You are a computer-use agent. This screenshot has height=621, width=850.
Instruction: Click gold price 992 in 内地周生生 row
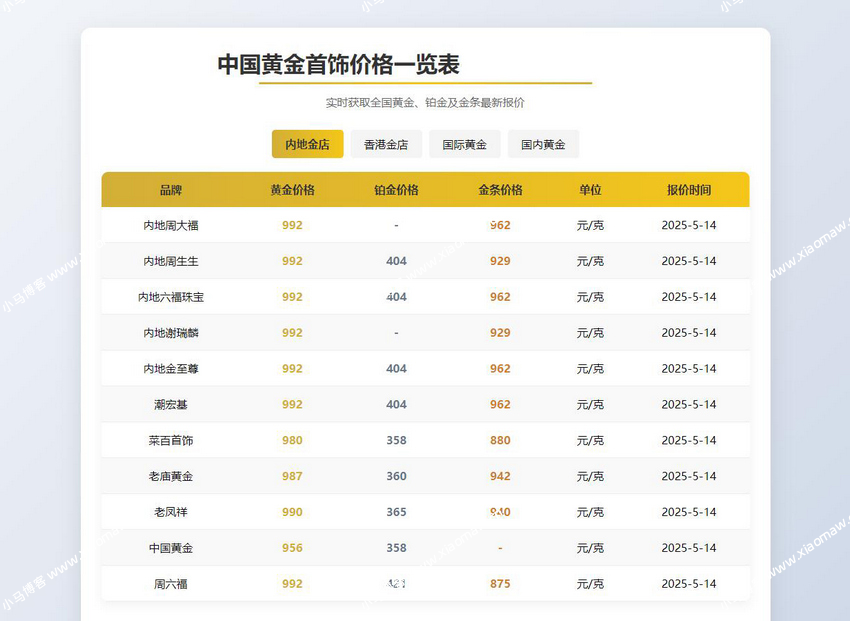(292, 261)
